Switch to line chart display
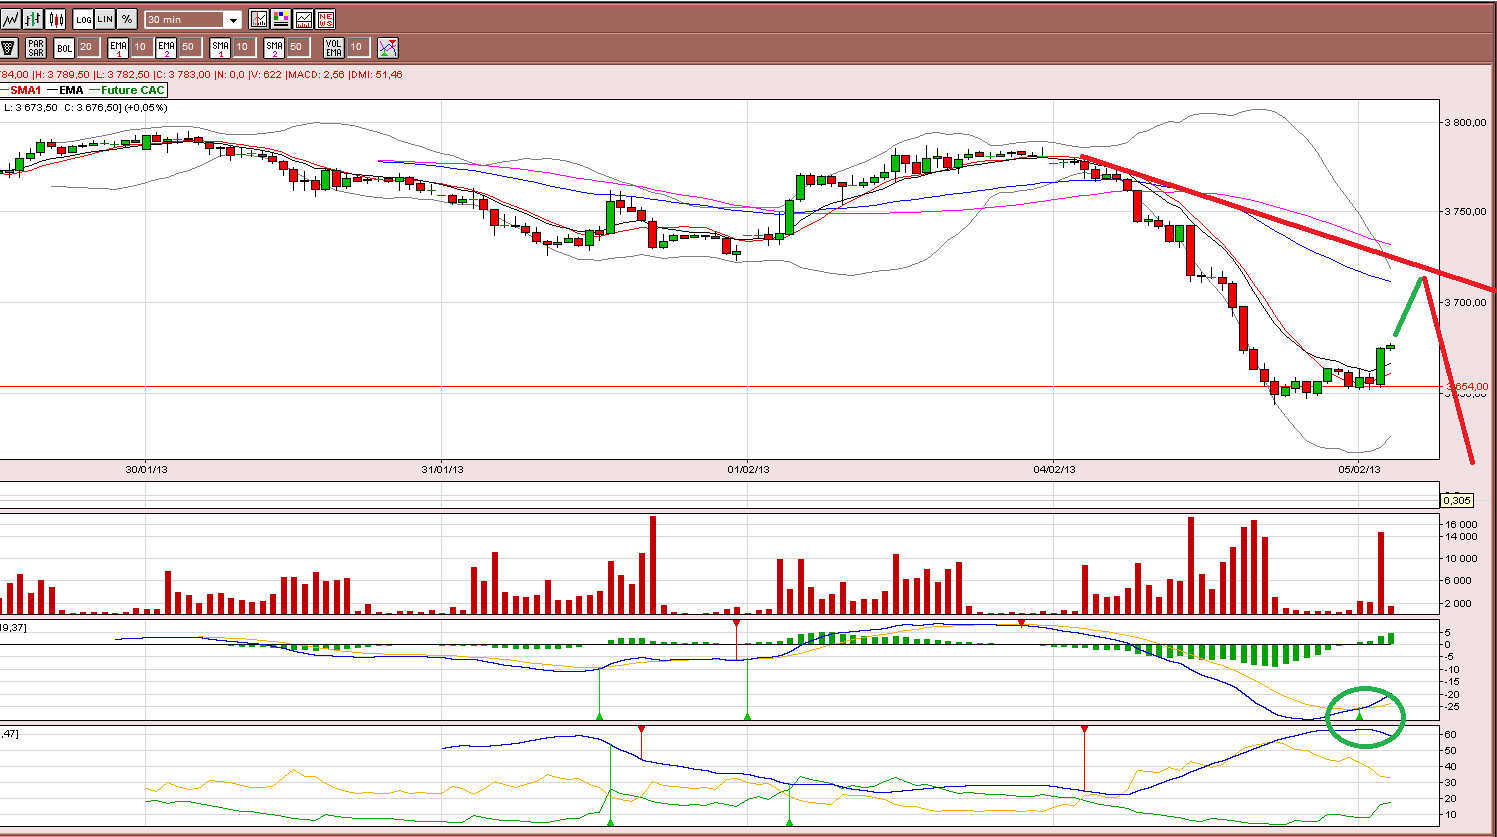1497x837 pixels. (11, 19)
